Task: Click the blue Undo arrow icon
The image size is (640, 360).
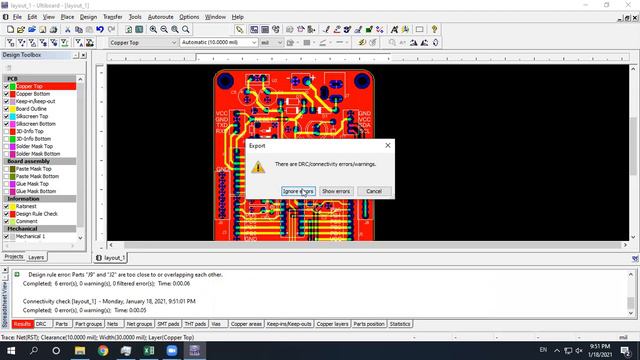Action: [100, 29]
